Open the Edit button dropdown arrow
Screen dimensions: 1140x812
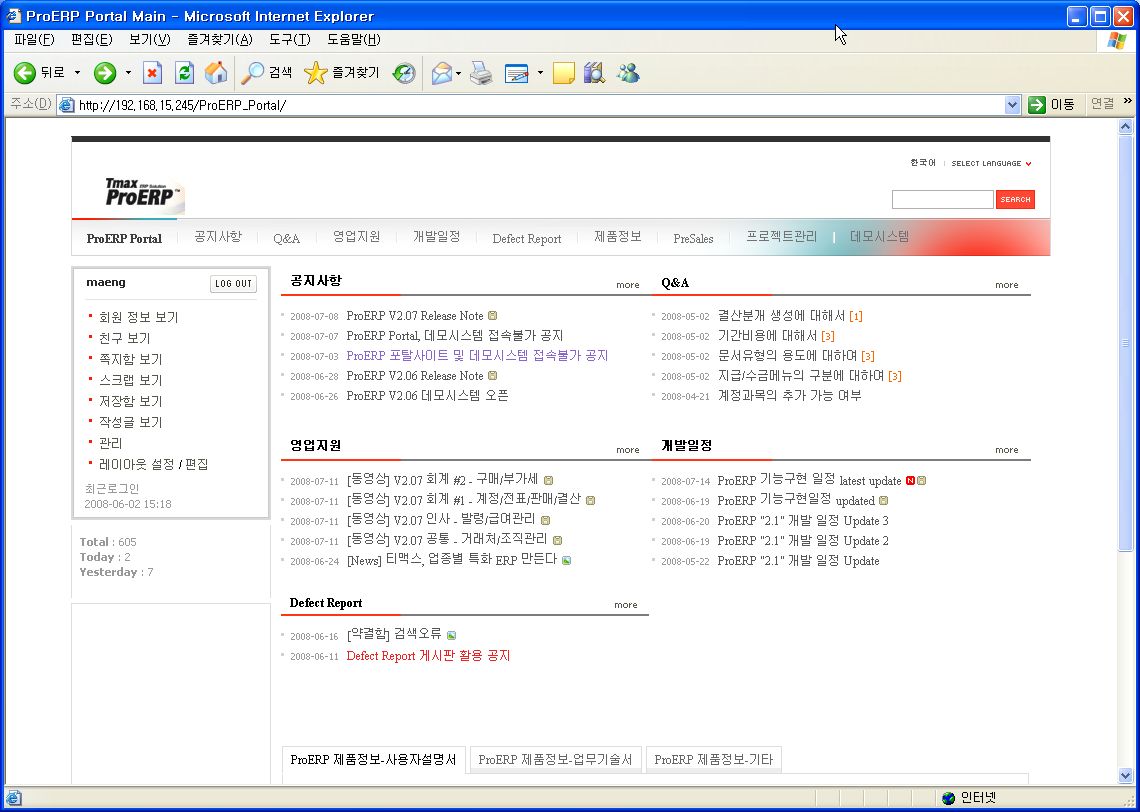[x=540, y=73]
